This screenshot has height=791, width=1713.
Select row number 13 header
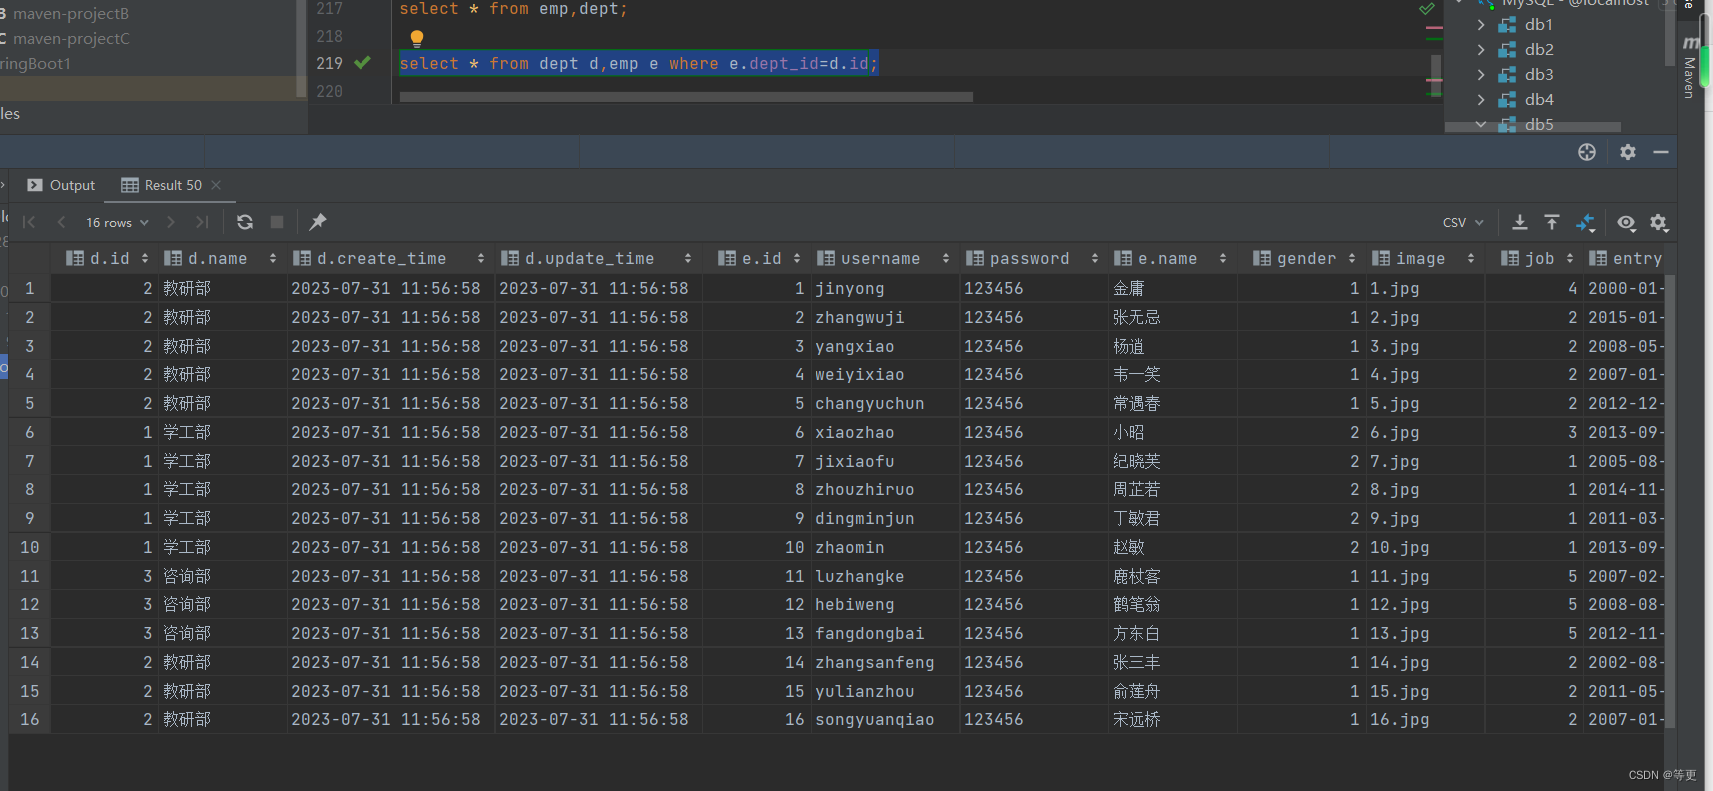(30, 633)
